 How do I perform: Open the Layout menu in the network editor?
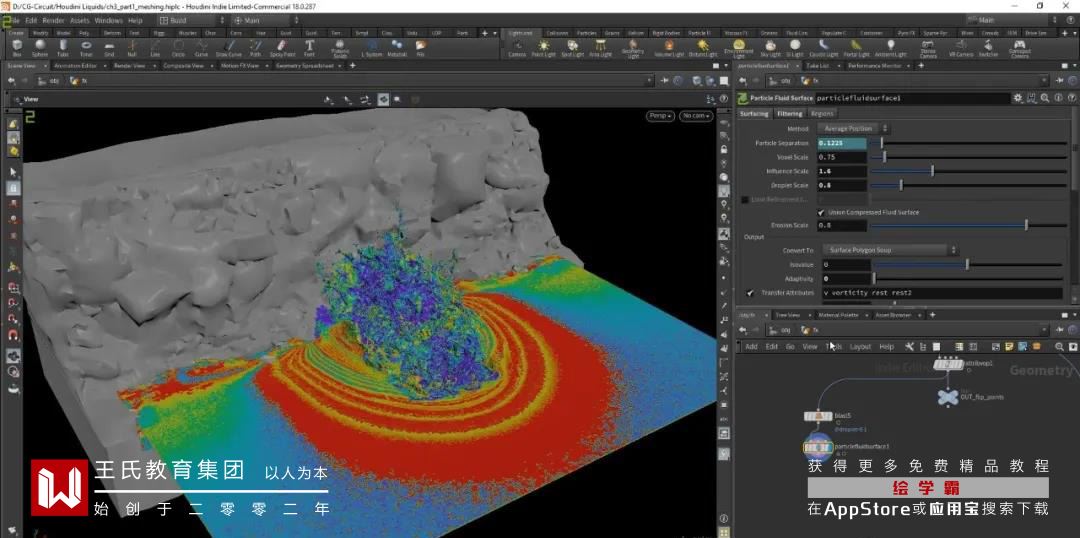(860, 346)
